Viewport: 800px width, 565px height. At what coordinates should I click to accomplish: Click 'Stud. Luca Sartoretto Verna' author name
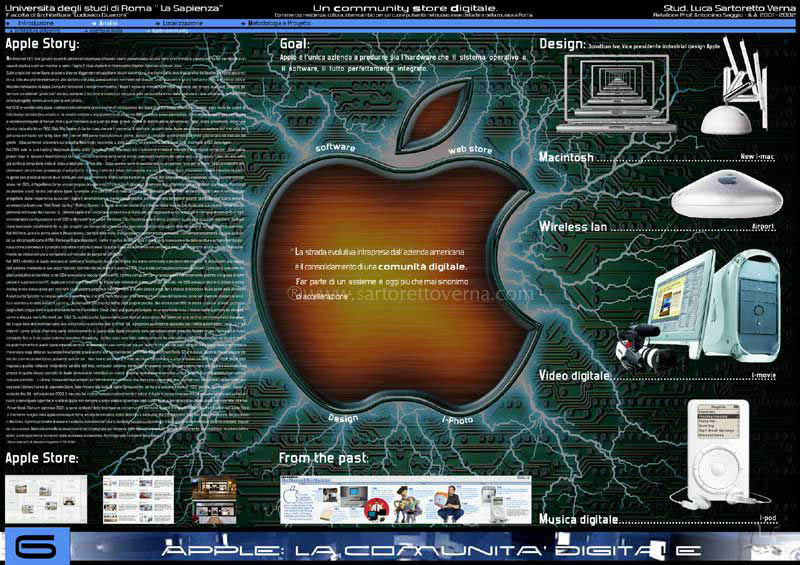tap(729, 8)
